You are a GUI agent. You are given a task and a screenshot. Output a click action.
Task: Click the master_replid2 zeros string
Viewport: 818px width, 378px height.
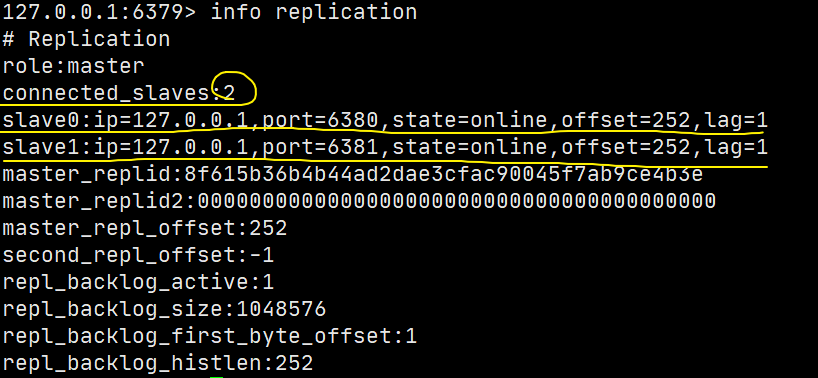[456, 202]
